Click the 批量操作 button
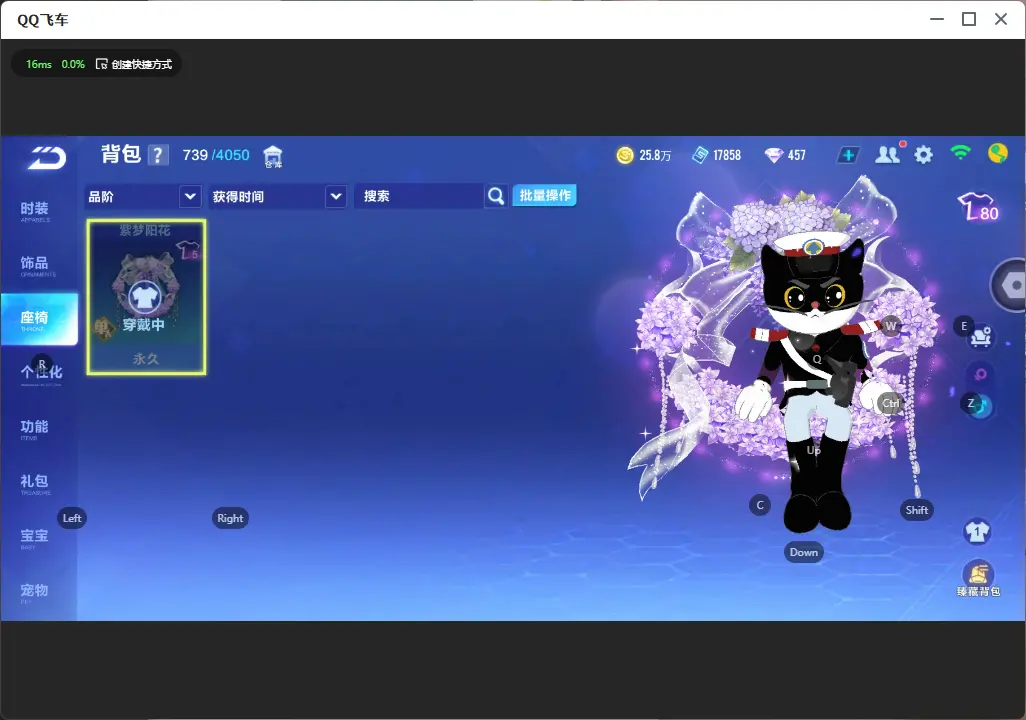 [544, 195]
